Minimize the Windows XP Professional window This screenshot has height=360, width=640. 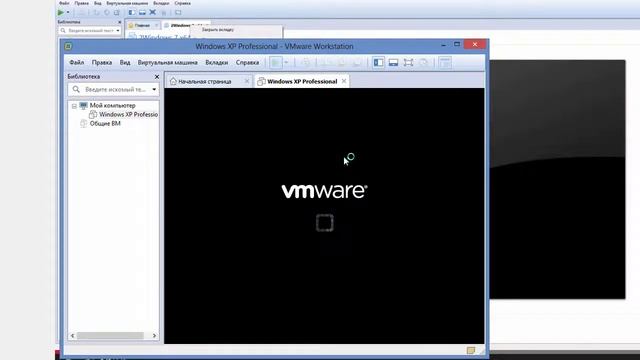coord(443,44)
